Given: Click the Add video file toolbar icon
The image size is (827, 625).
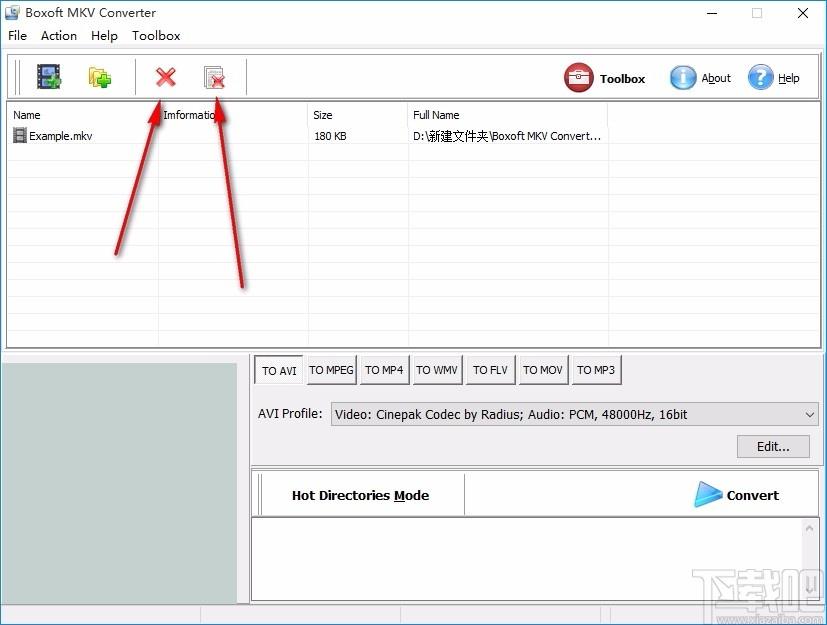Looking at the screenshot, I should tap(49, 77).
